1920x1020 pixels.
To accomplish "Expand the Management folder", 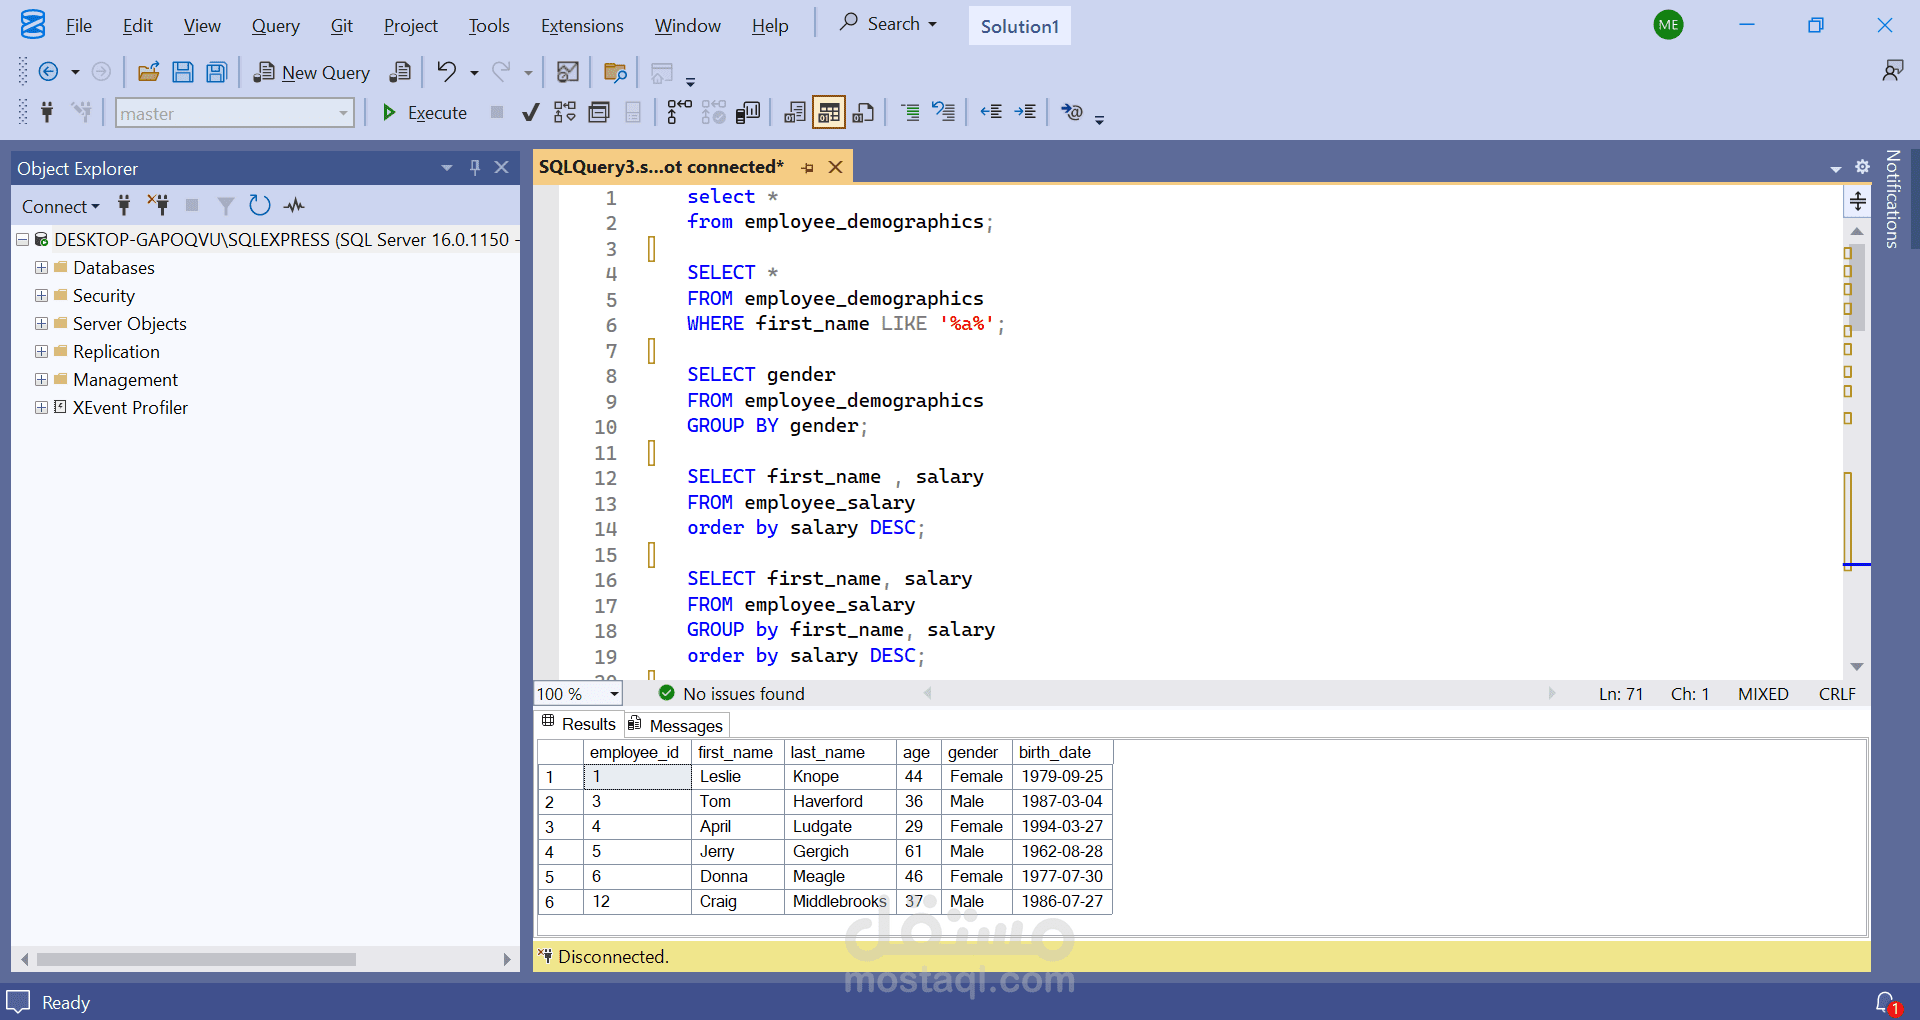I will point(41,380).
